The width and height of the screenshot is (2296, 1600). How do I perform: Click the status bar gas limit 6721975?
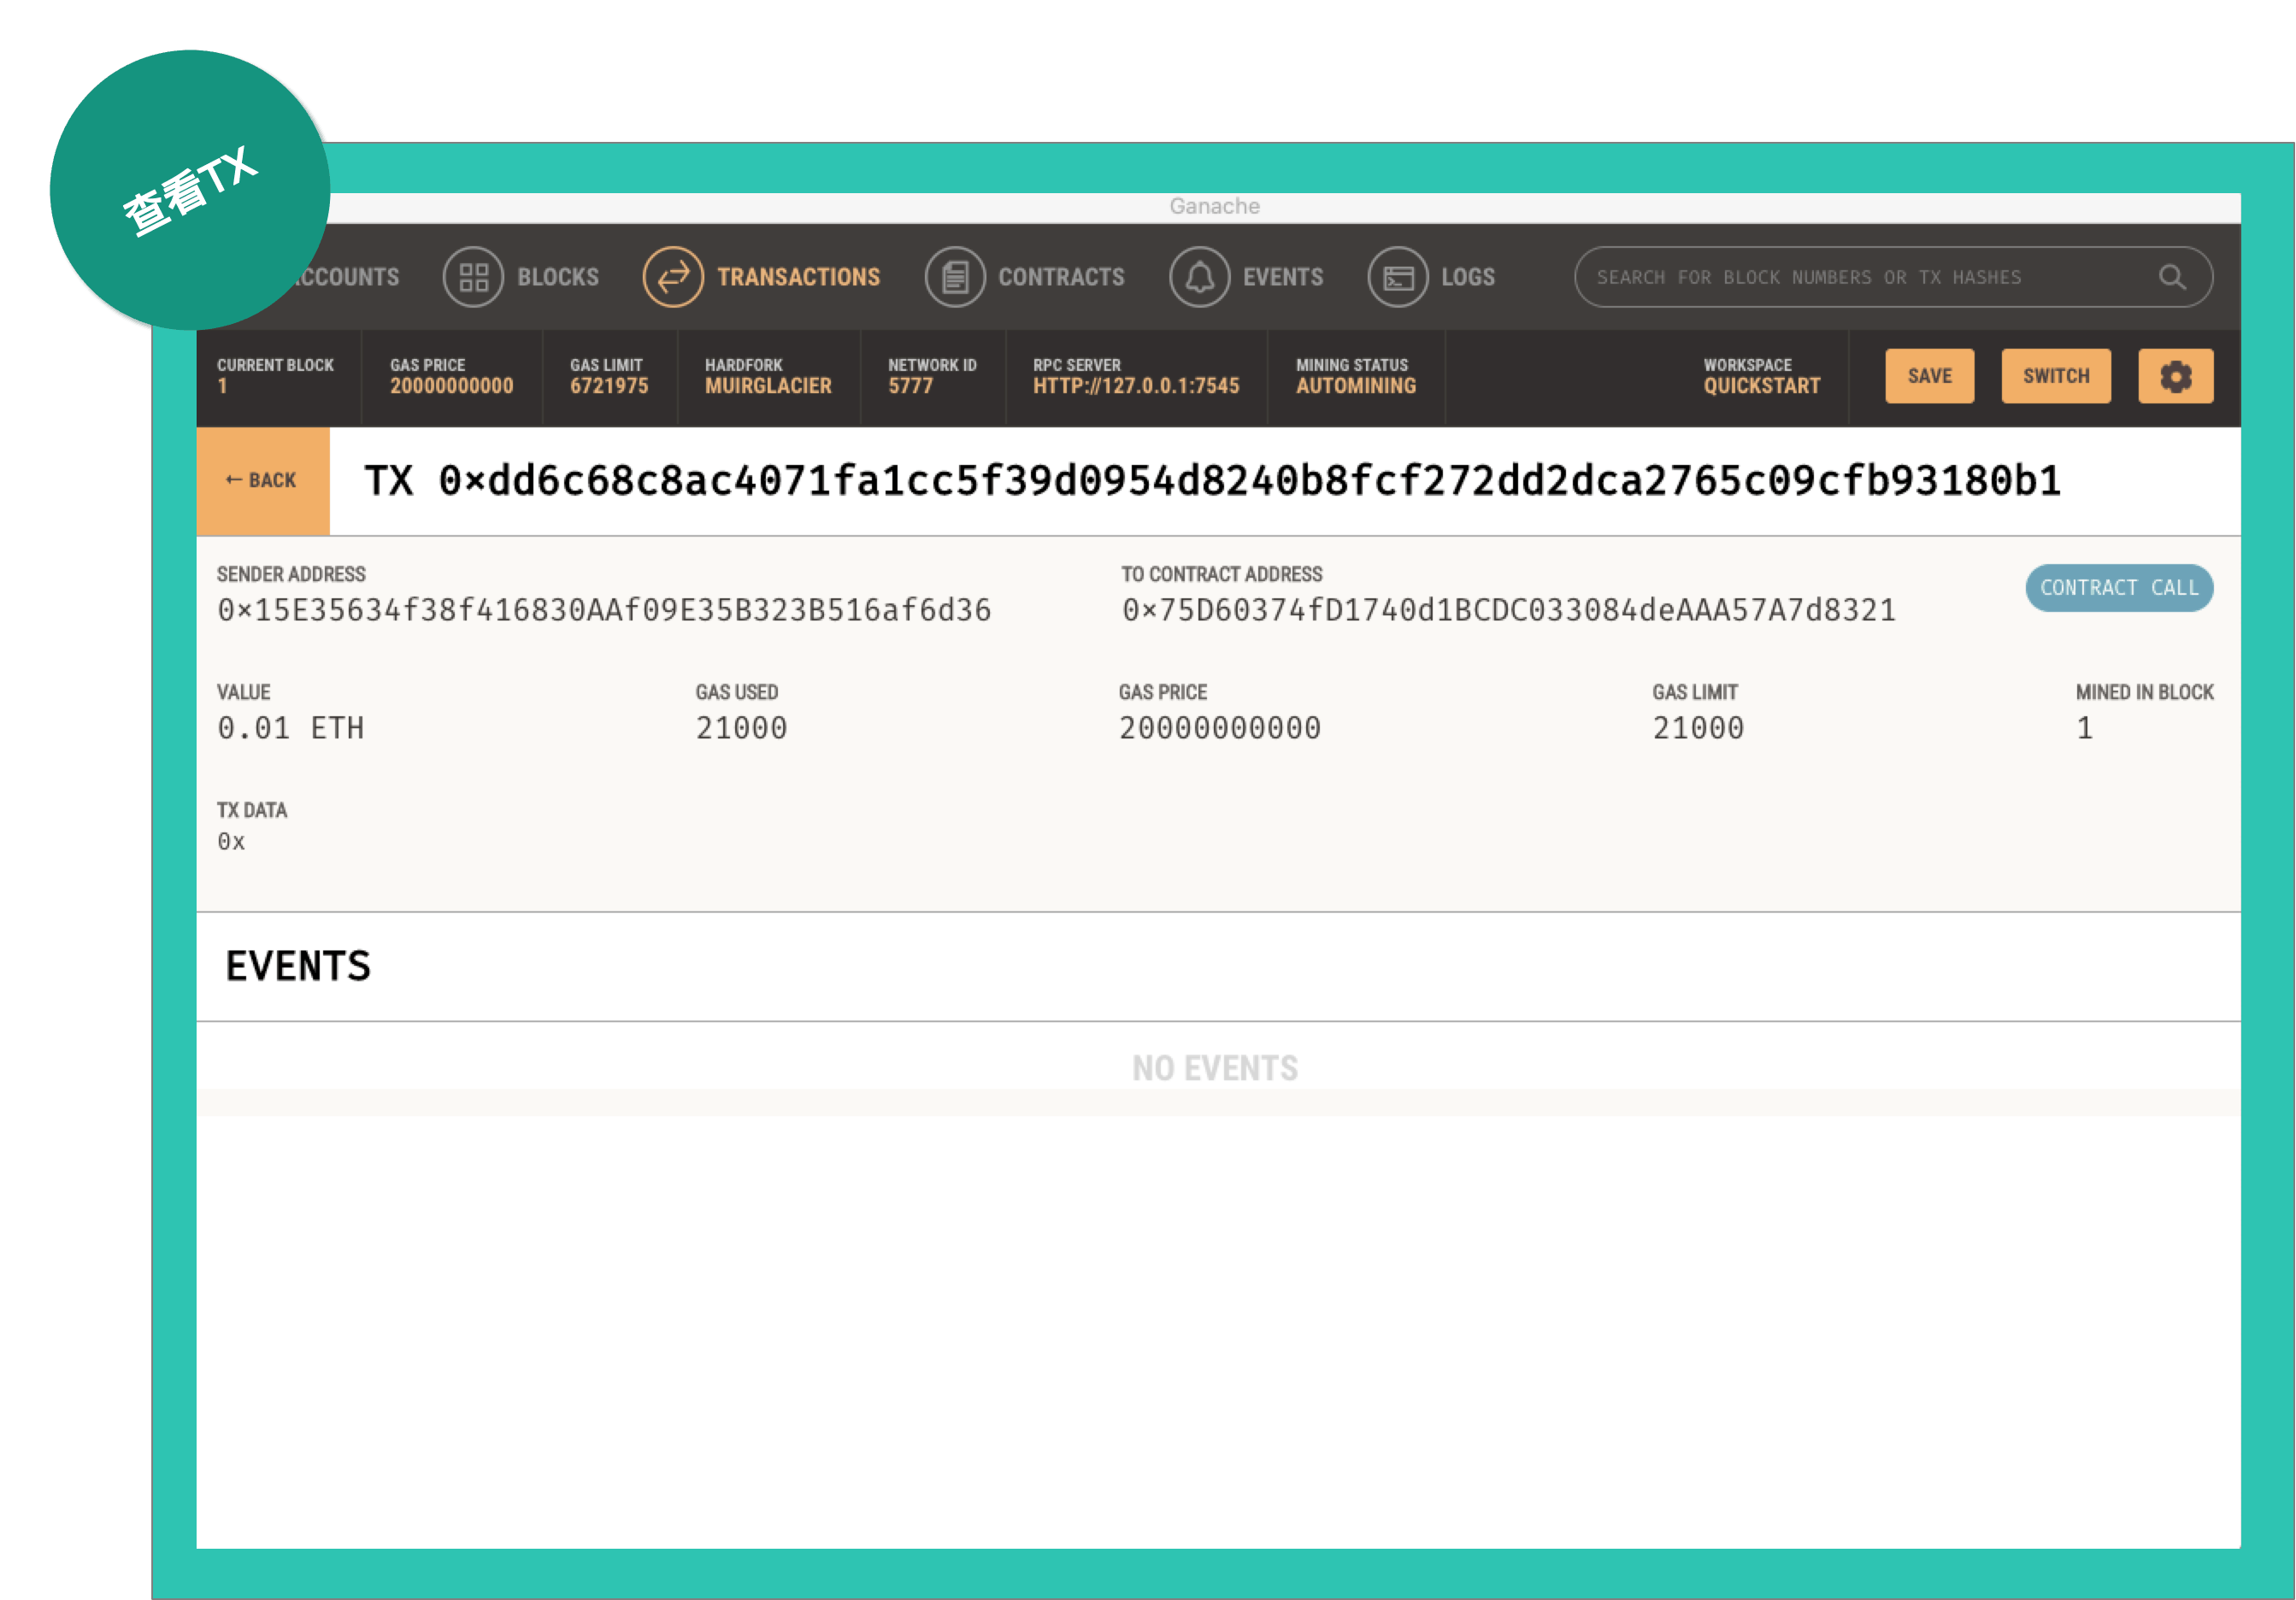point(609,386)
